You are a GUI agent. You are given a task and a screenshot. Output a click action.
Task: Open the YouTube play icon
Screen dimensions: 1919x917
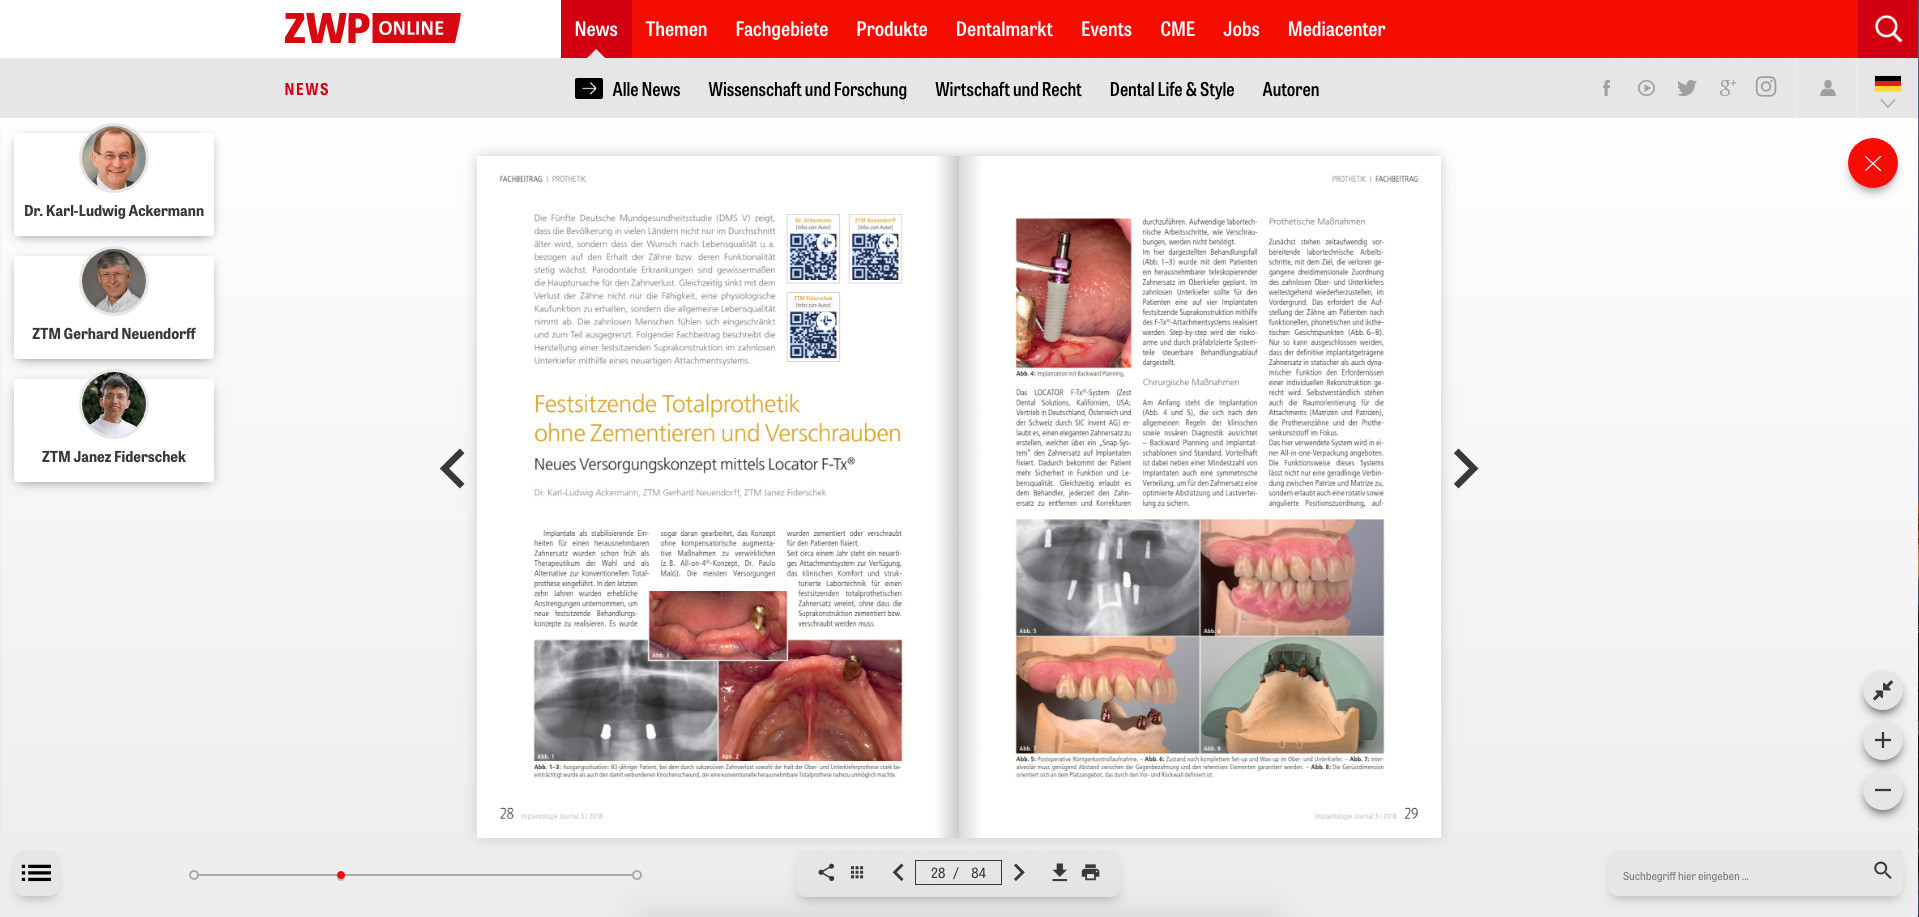click(x=1646, y=88)
